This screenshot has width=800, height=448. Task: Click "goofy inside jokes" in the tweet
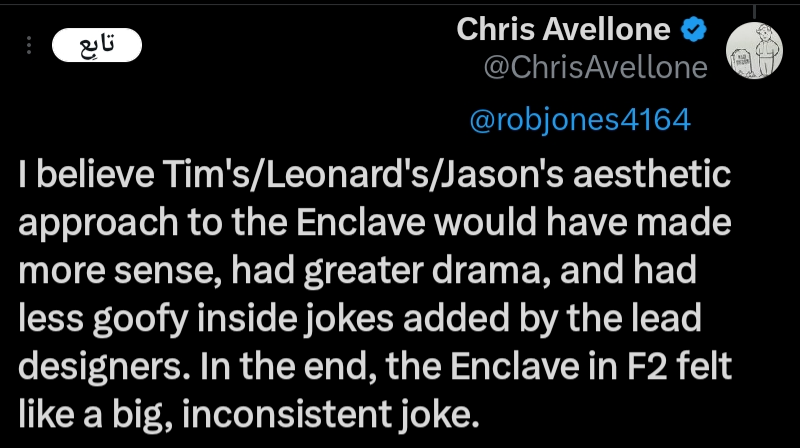(243, 318)
